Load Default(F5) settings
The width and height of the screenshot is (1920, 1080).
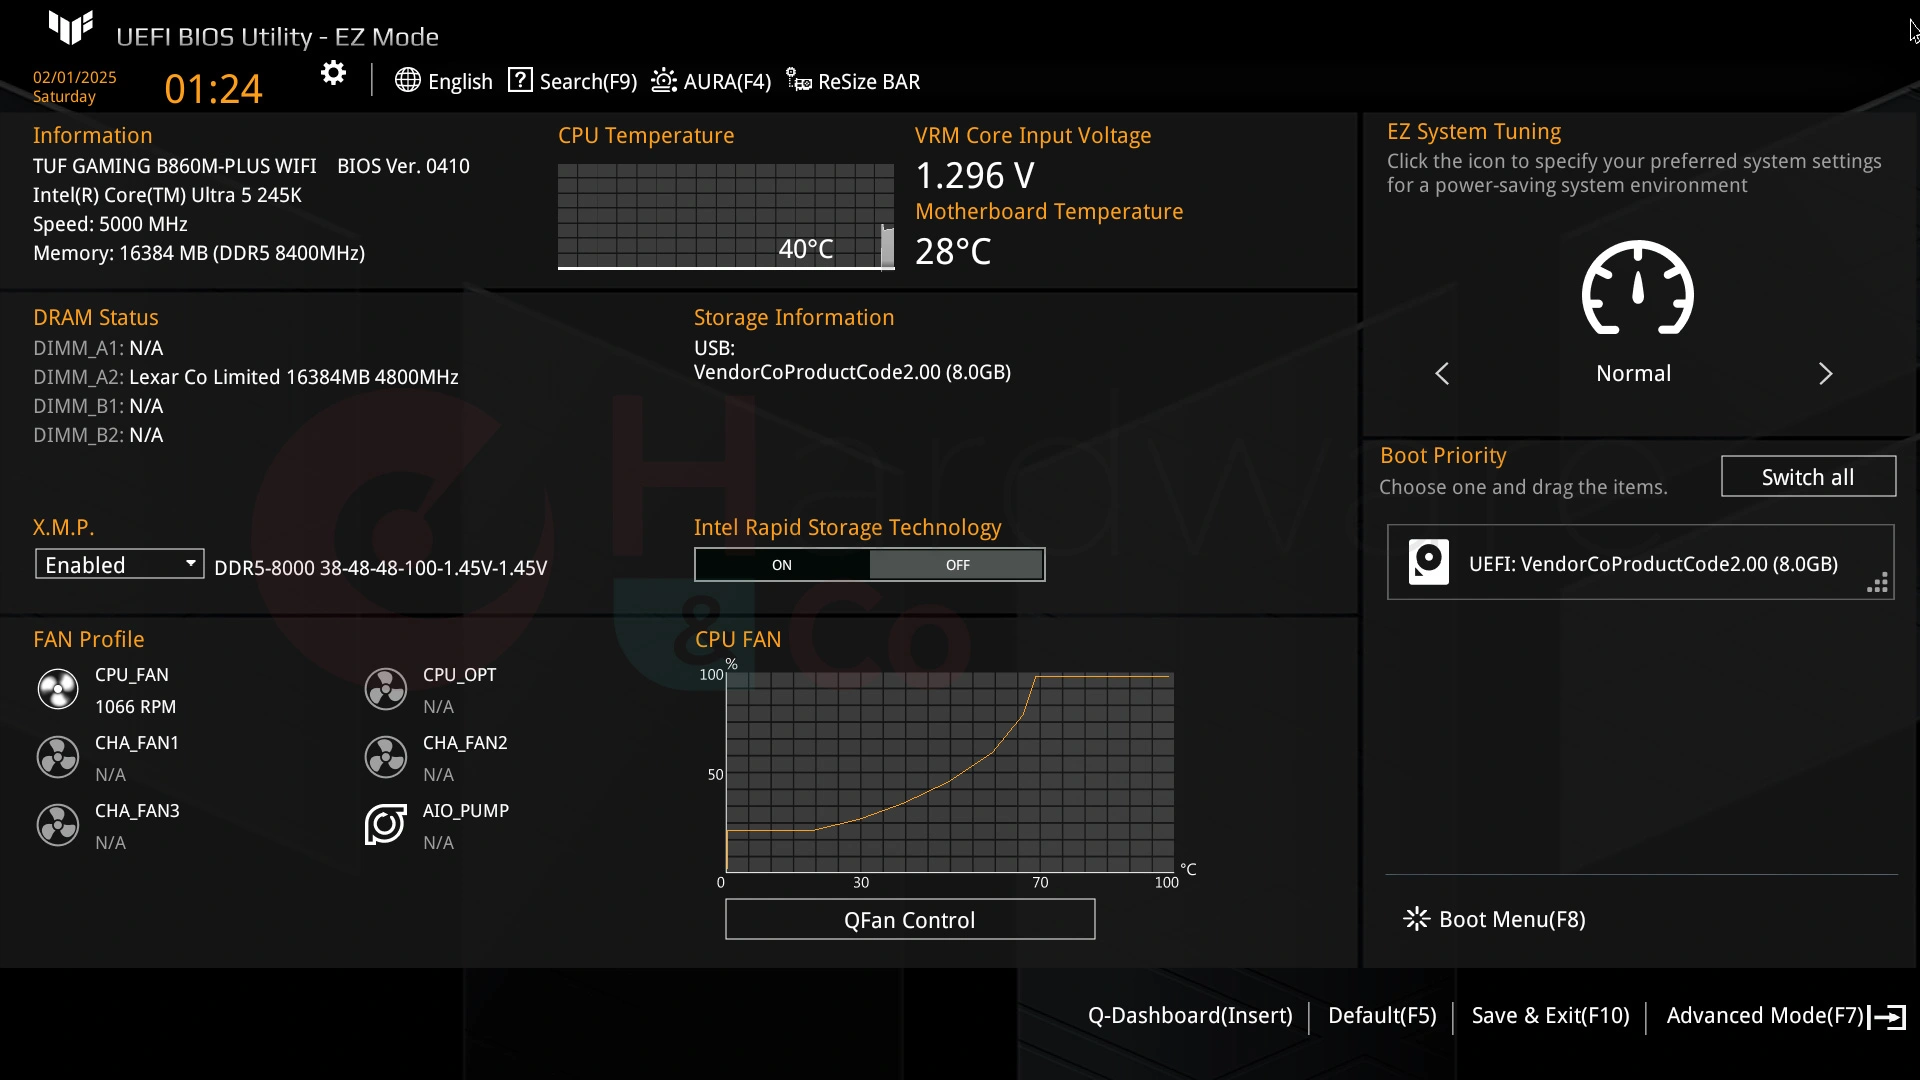[x=1382, y=1016]
